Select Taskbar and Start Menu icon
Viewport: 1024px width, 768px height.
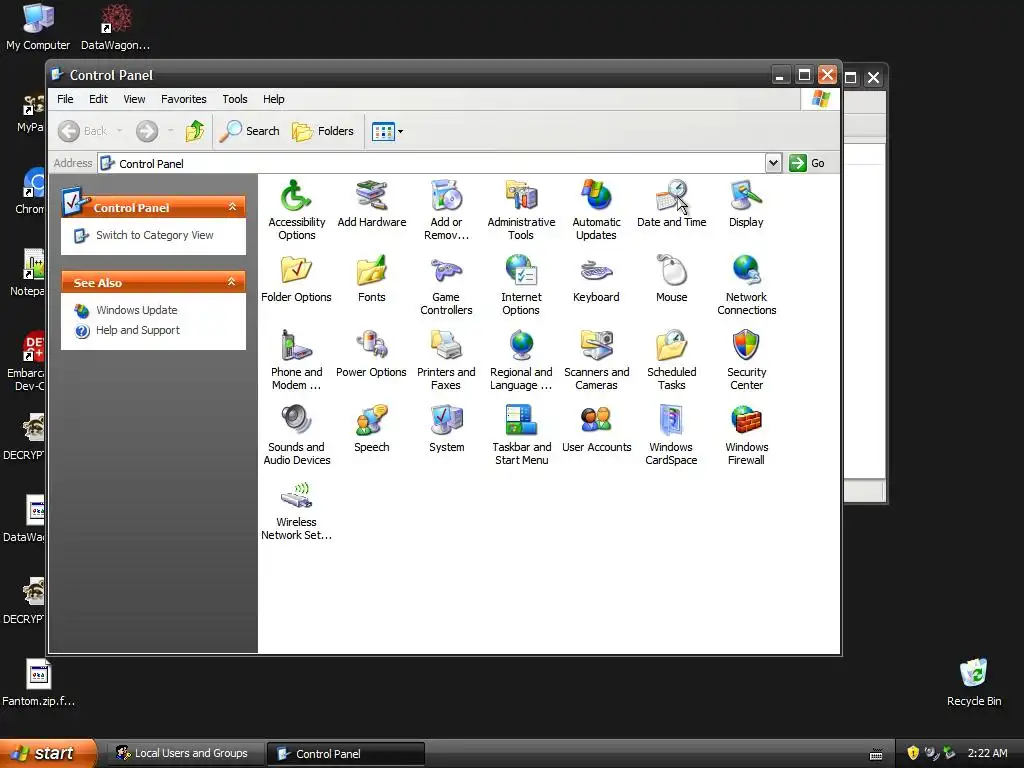[521, 435]
